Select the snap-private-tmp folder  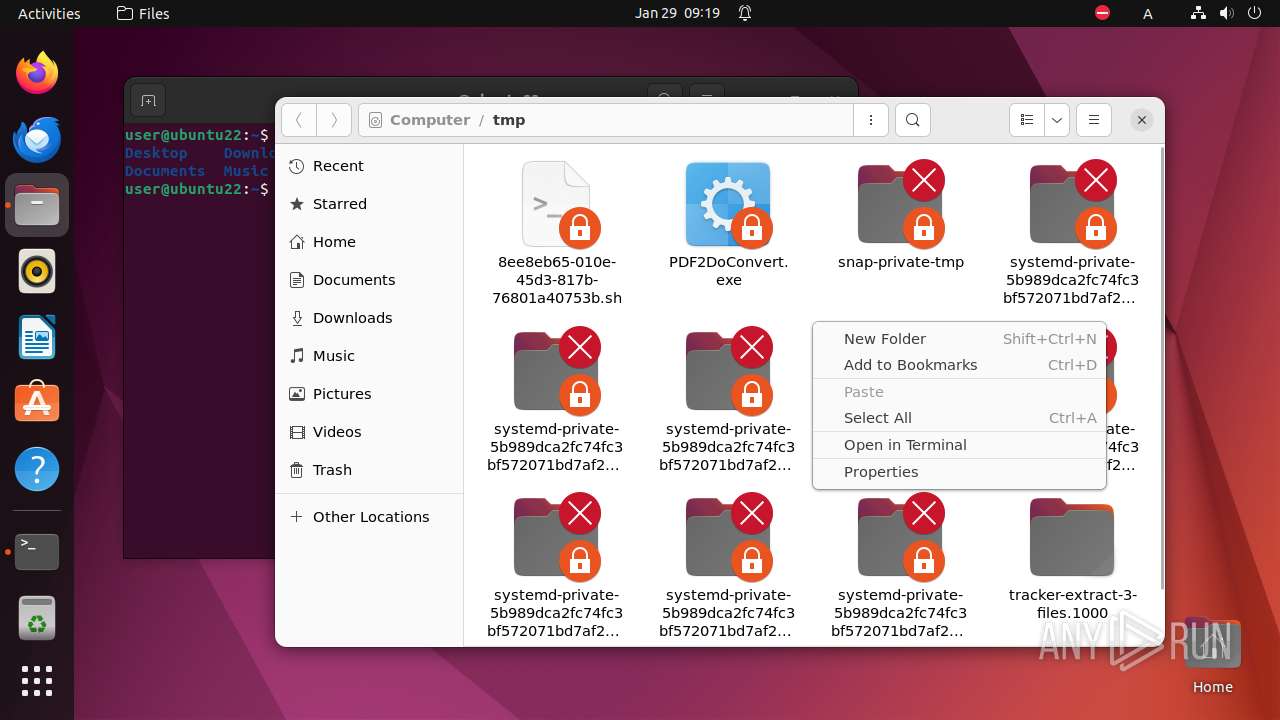pyautogui.click(x=901, y=215)
